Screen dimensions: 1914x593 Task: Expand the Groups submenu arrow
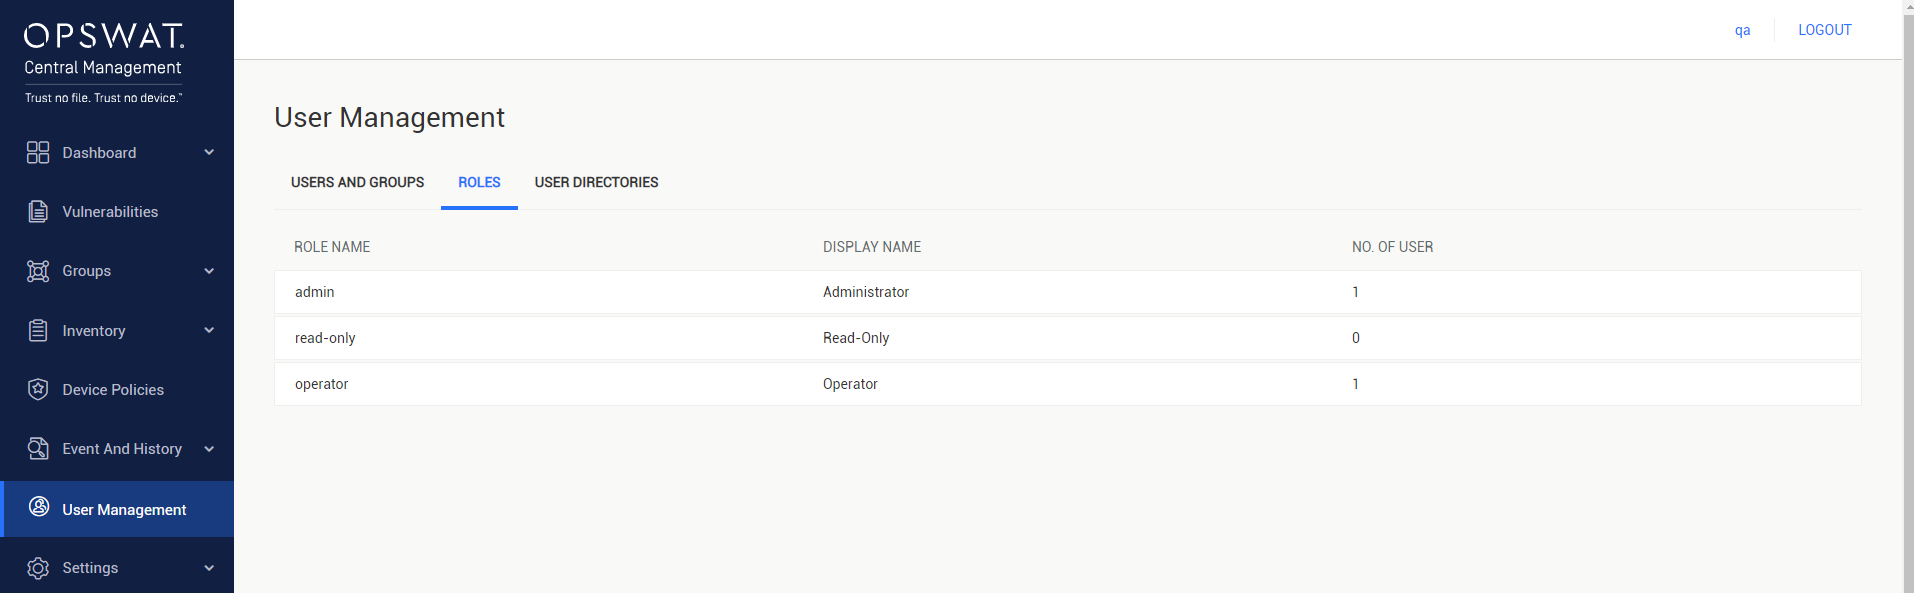pos(209,271)
